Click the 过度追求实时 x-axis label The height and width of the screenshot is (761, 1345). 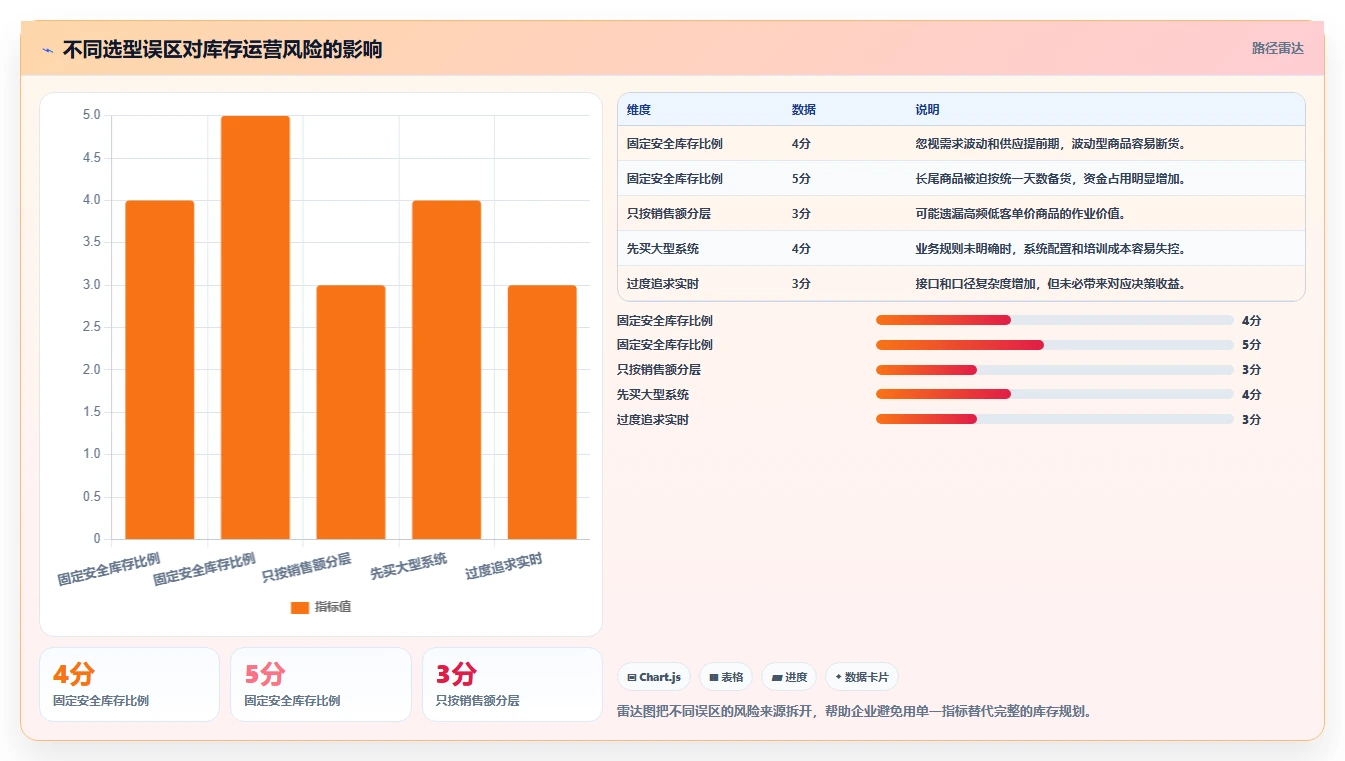click(x=504, y=566)
